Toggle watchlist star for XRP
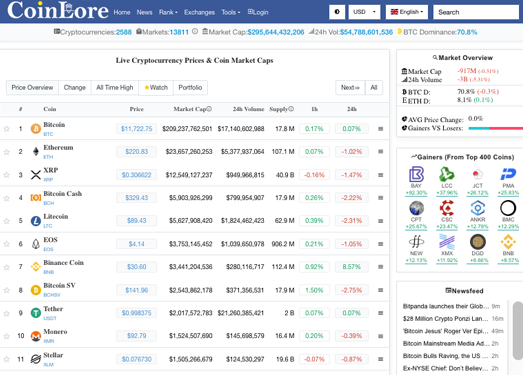This screenshot has width=523, height=375. 6,175
